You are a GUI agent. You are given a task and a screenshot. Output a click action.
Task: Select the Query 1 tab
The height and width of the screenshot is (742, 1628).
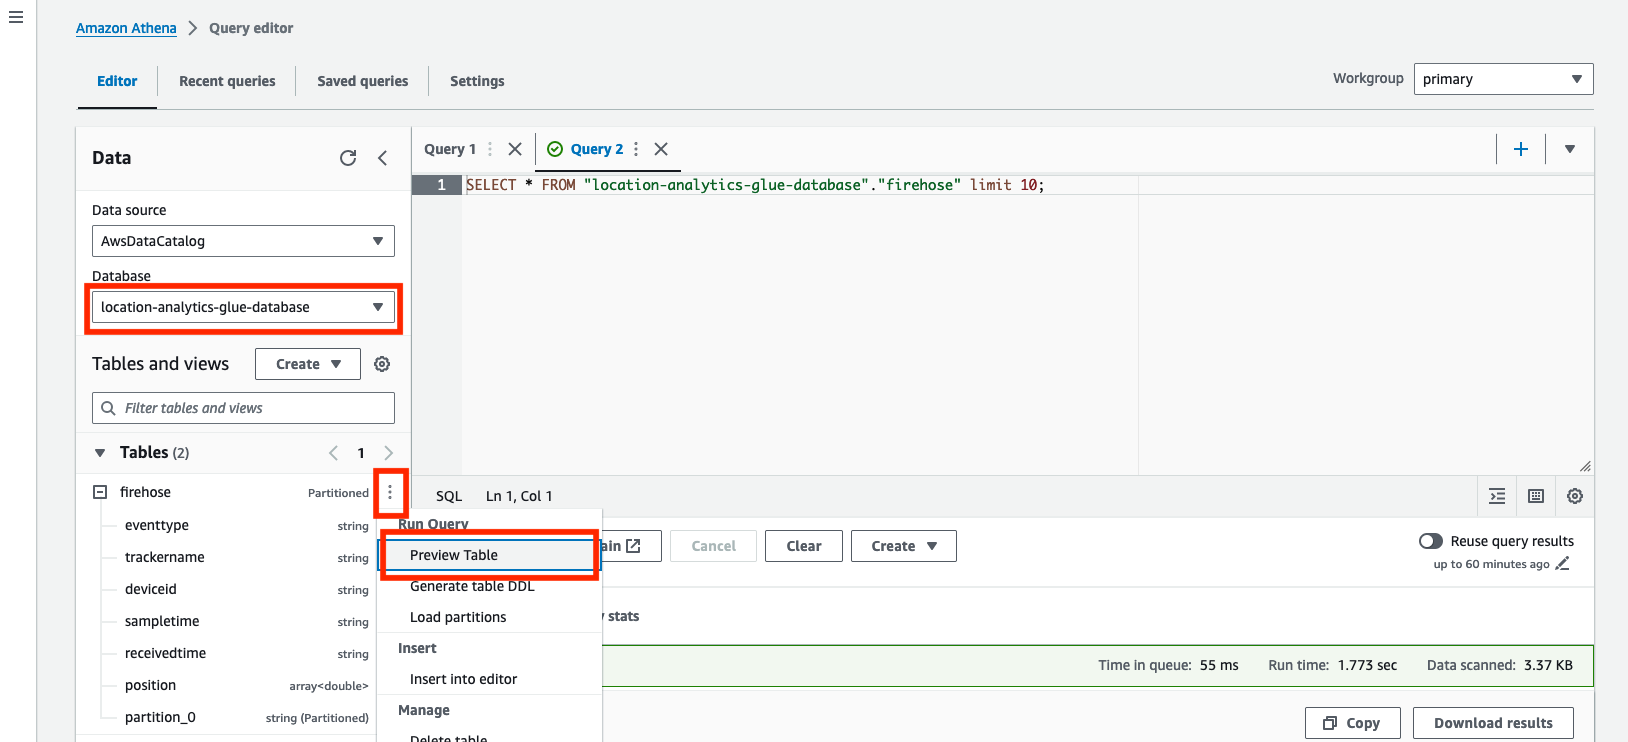click(x=450, y=149)
